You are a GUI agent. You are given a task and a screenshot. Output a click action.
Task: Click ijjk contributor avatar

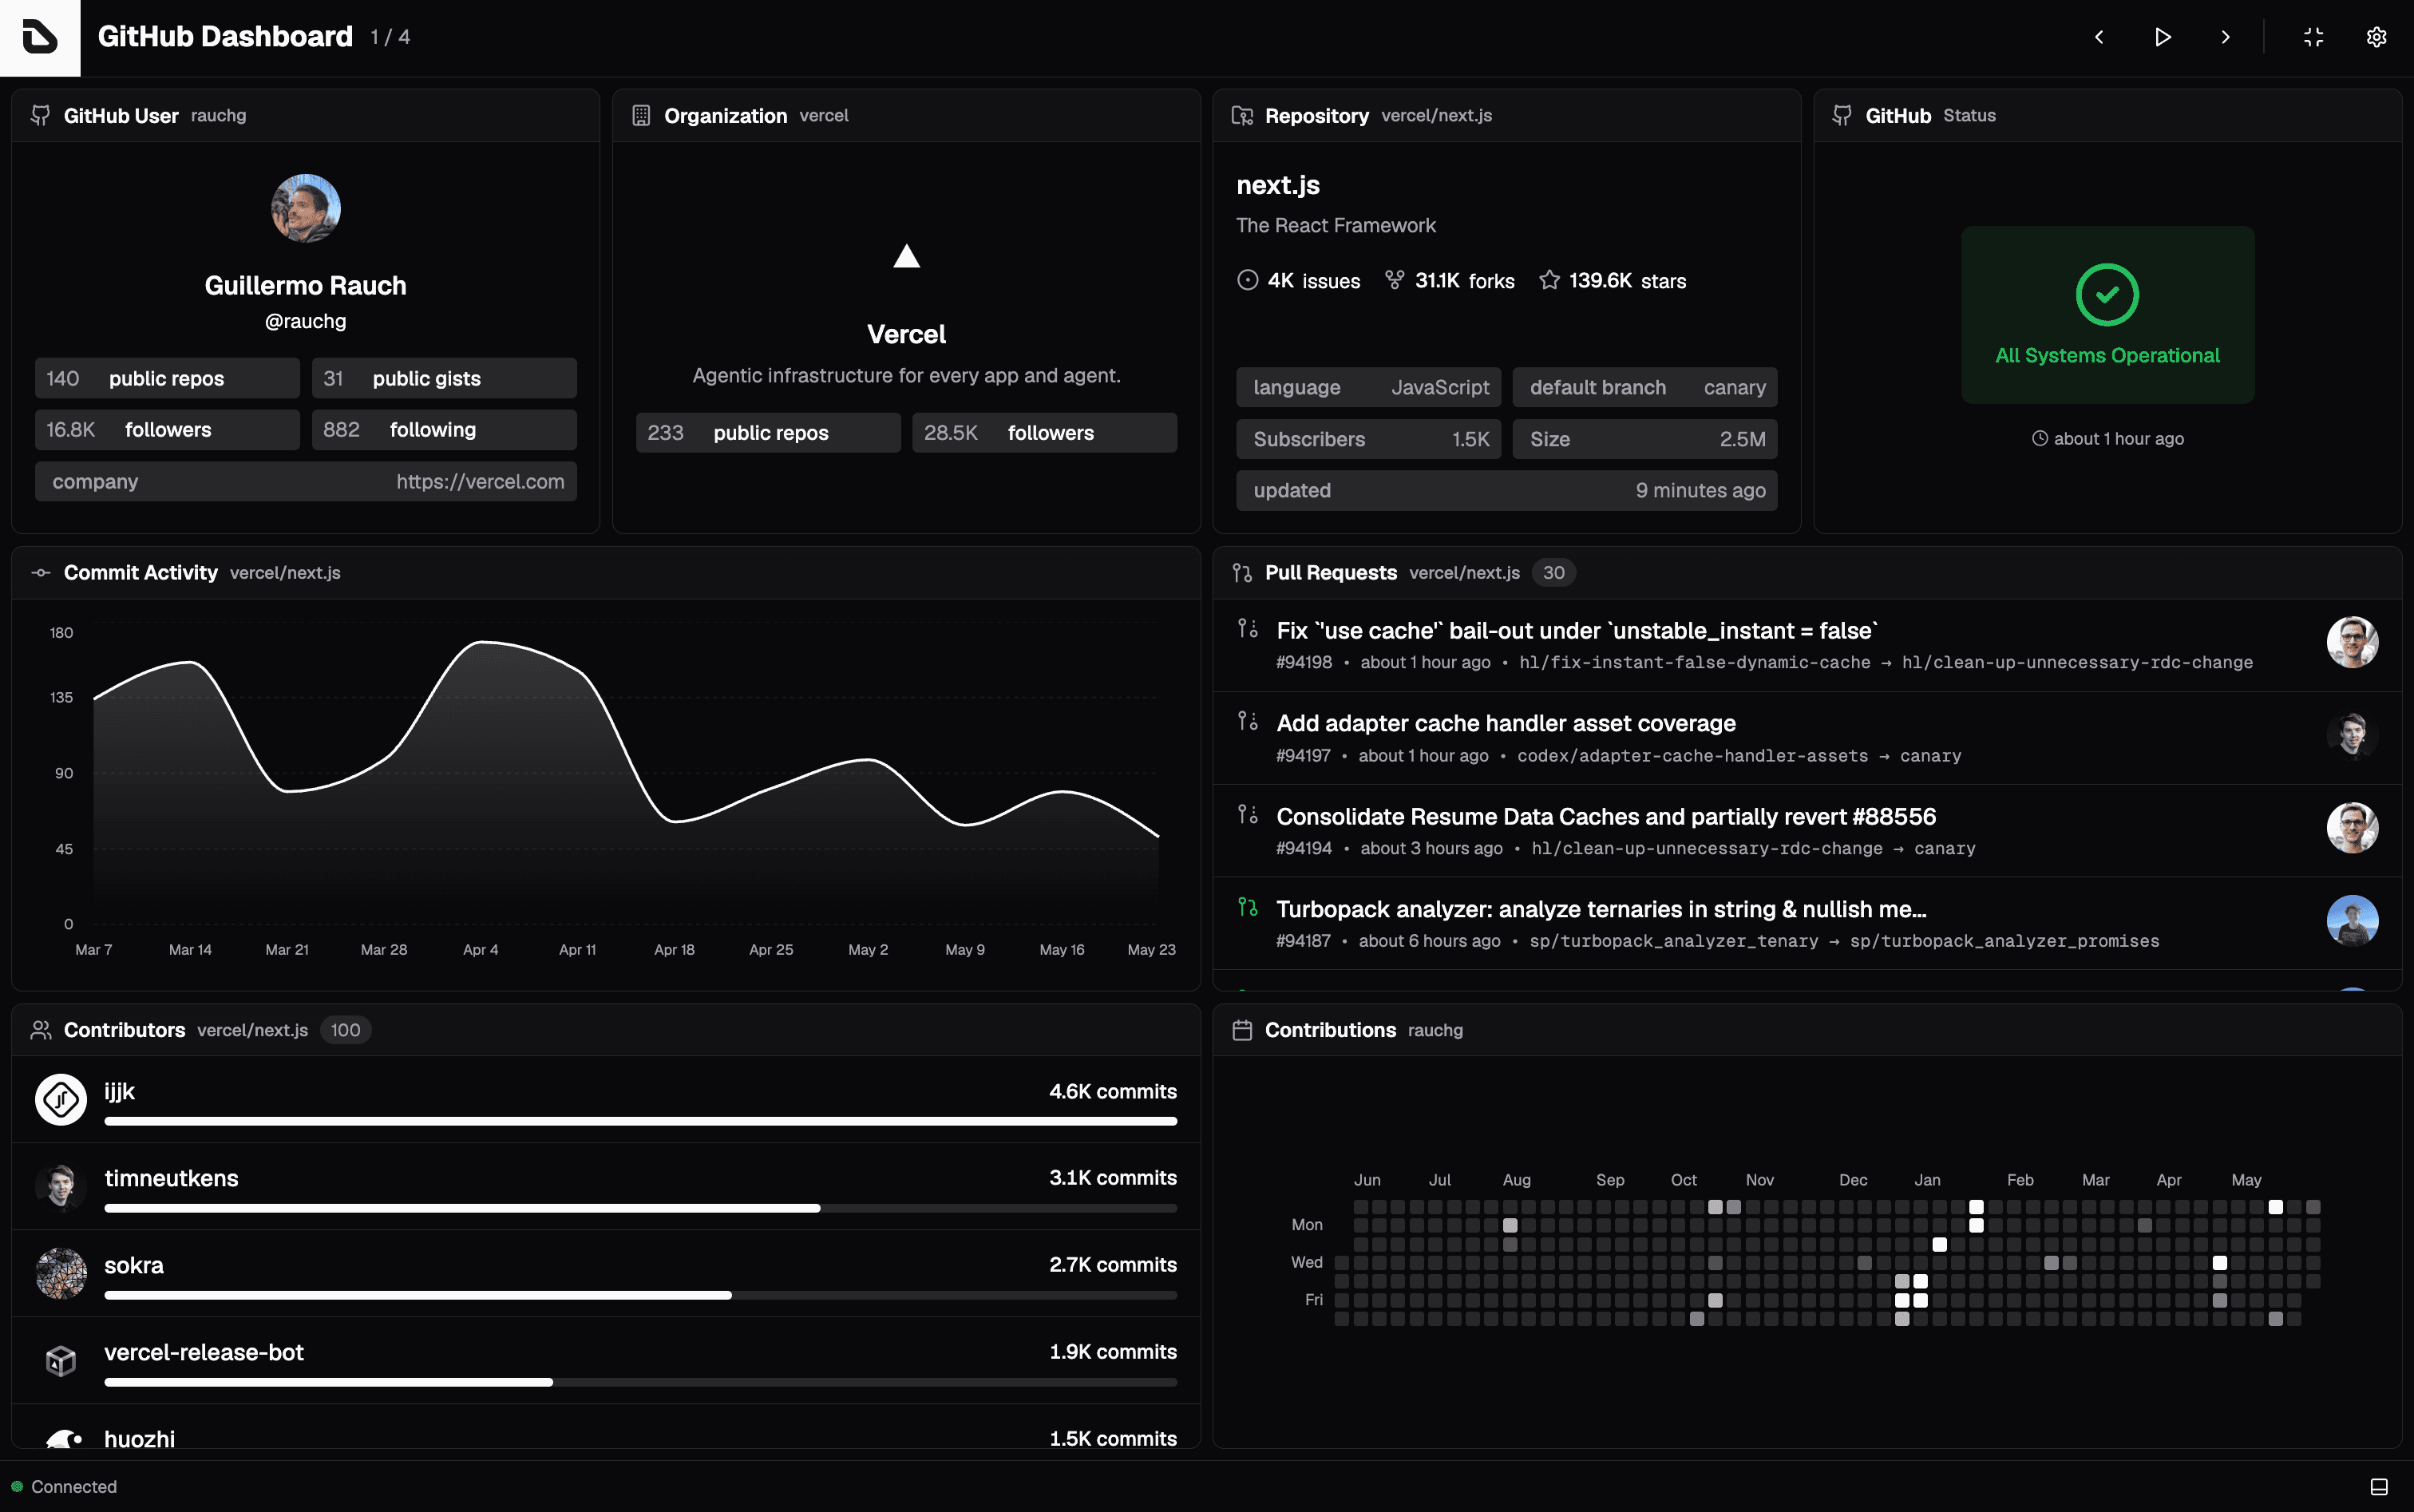tap(61, 1100)
